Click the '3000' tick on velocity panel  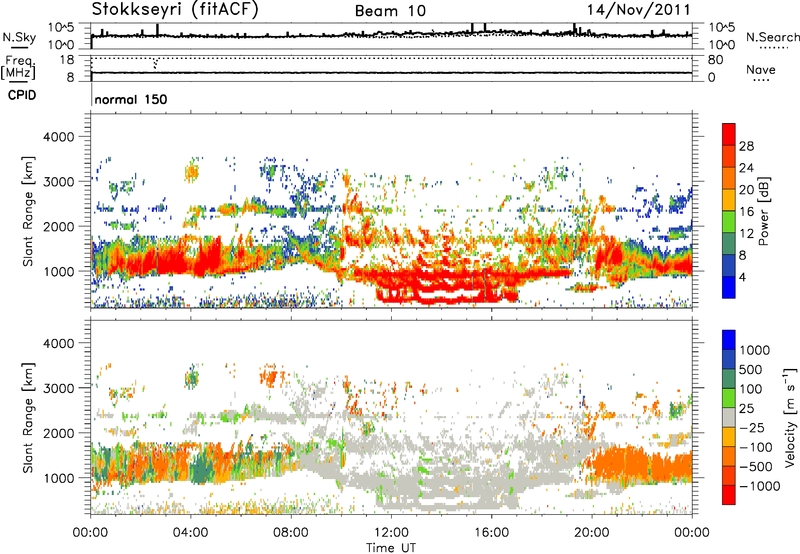pos(58,388)
